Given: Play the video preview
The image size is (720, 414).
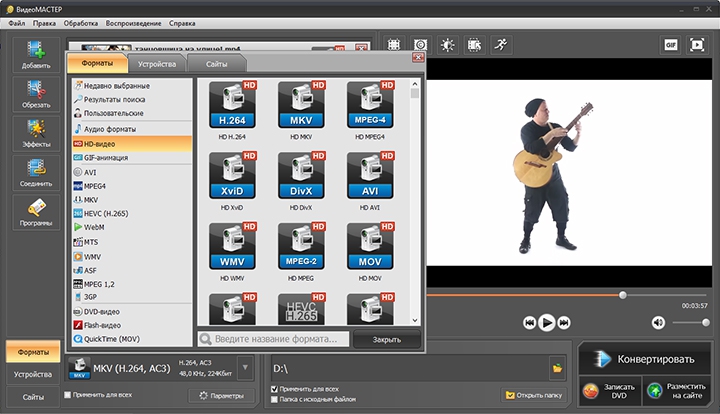Looking at the screenshot, I should (546, 323).
